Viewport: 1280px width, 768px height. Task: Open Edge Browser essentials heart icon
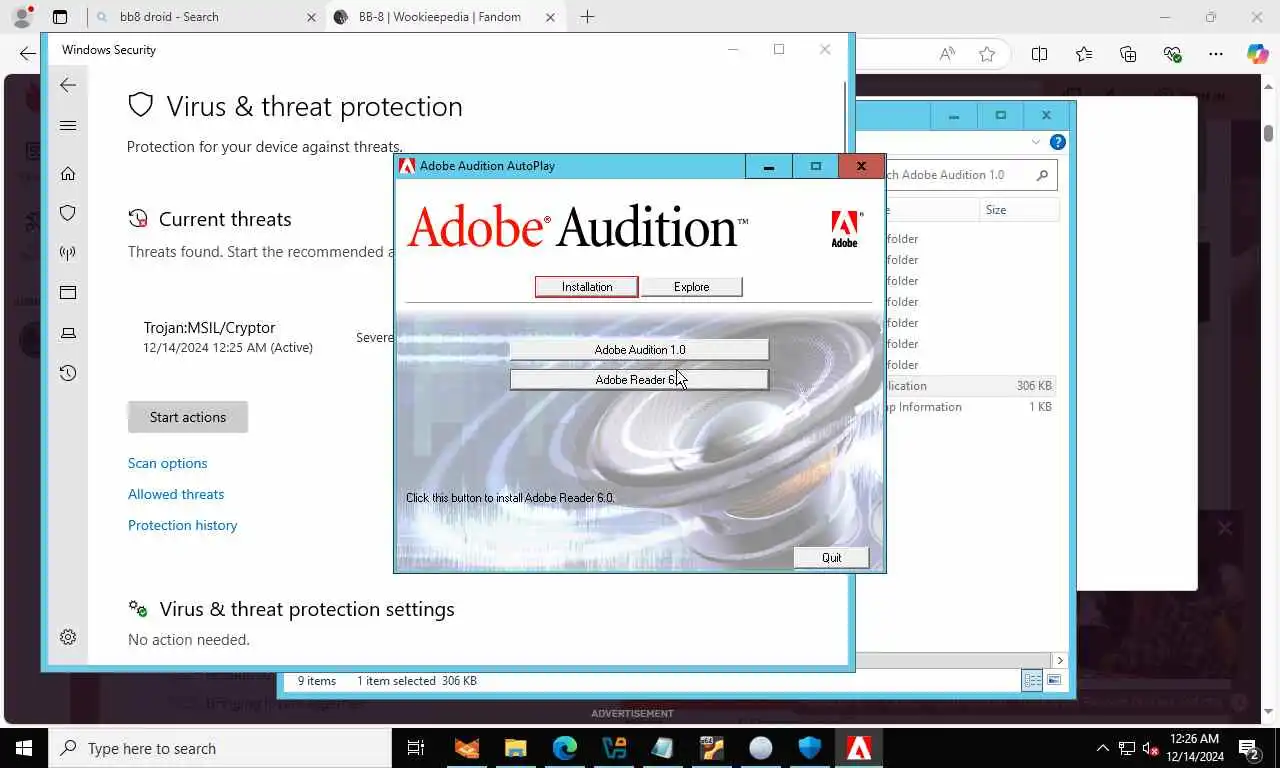coord(1172,54)
